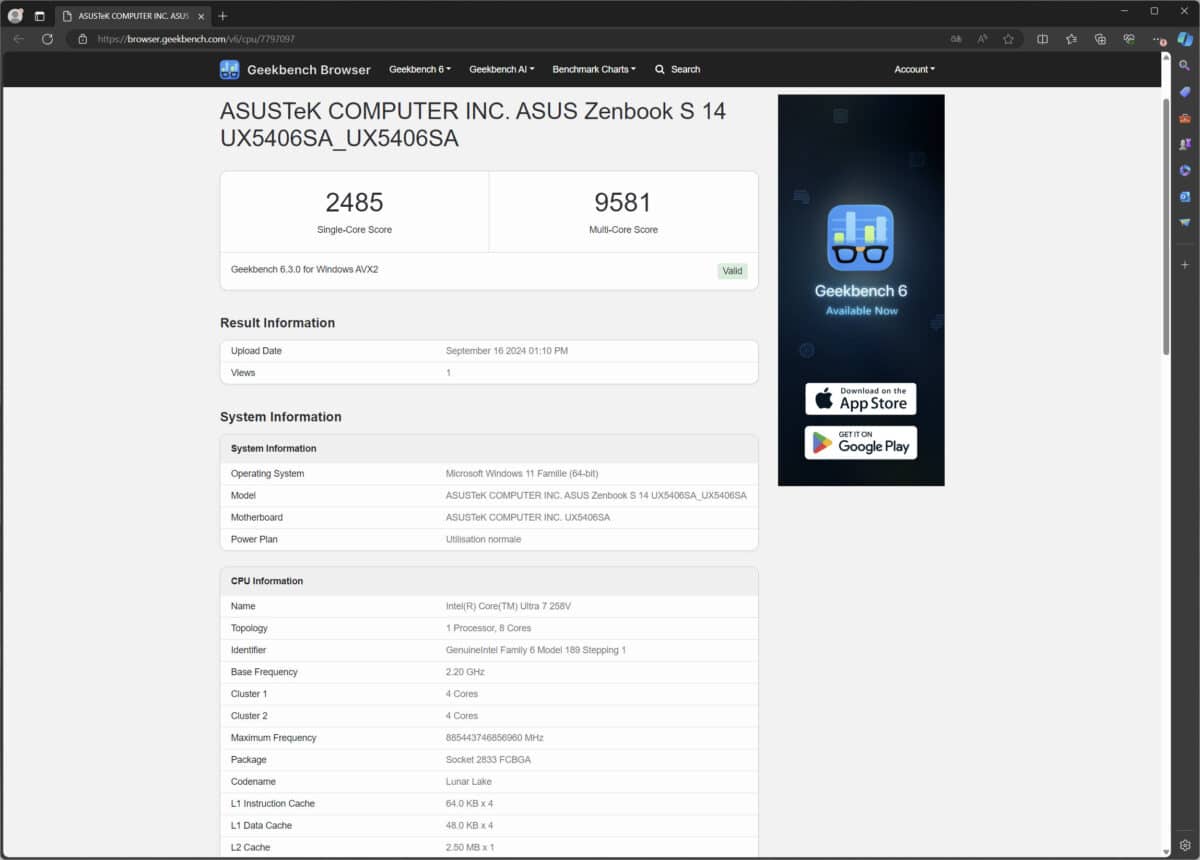Click Download on the App Store button
This screenshot has width=1200, height=860.
(861, 399)
